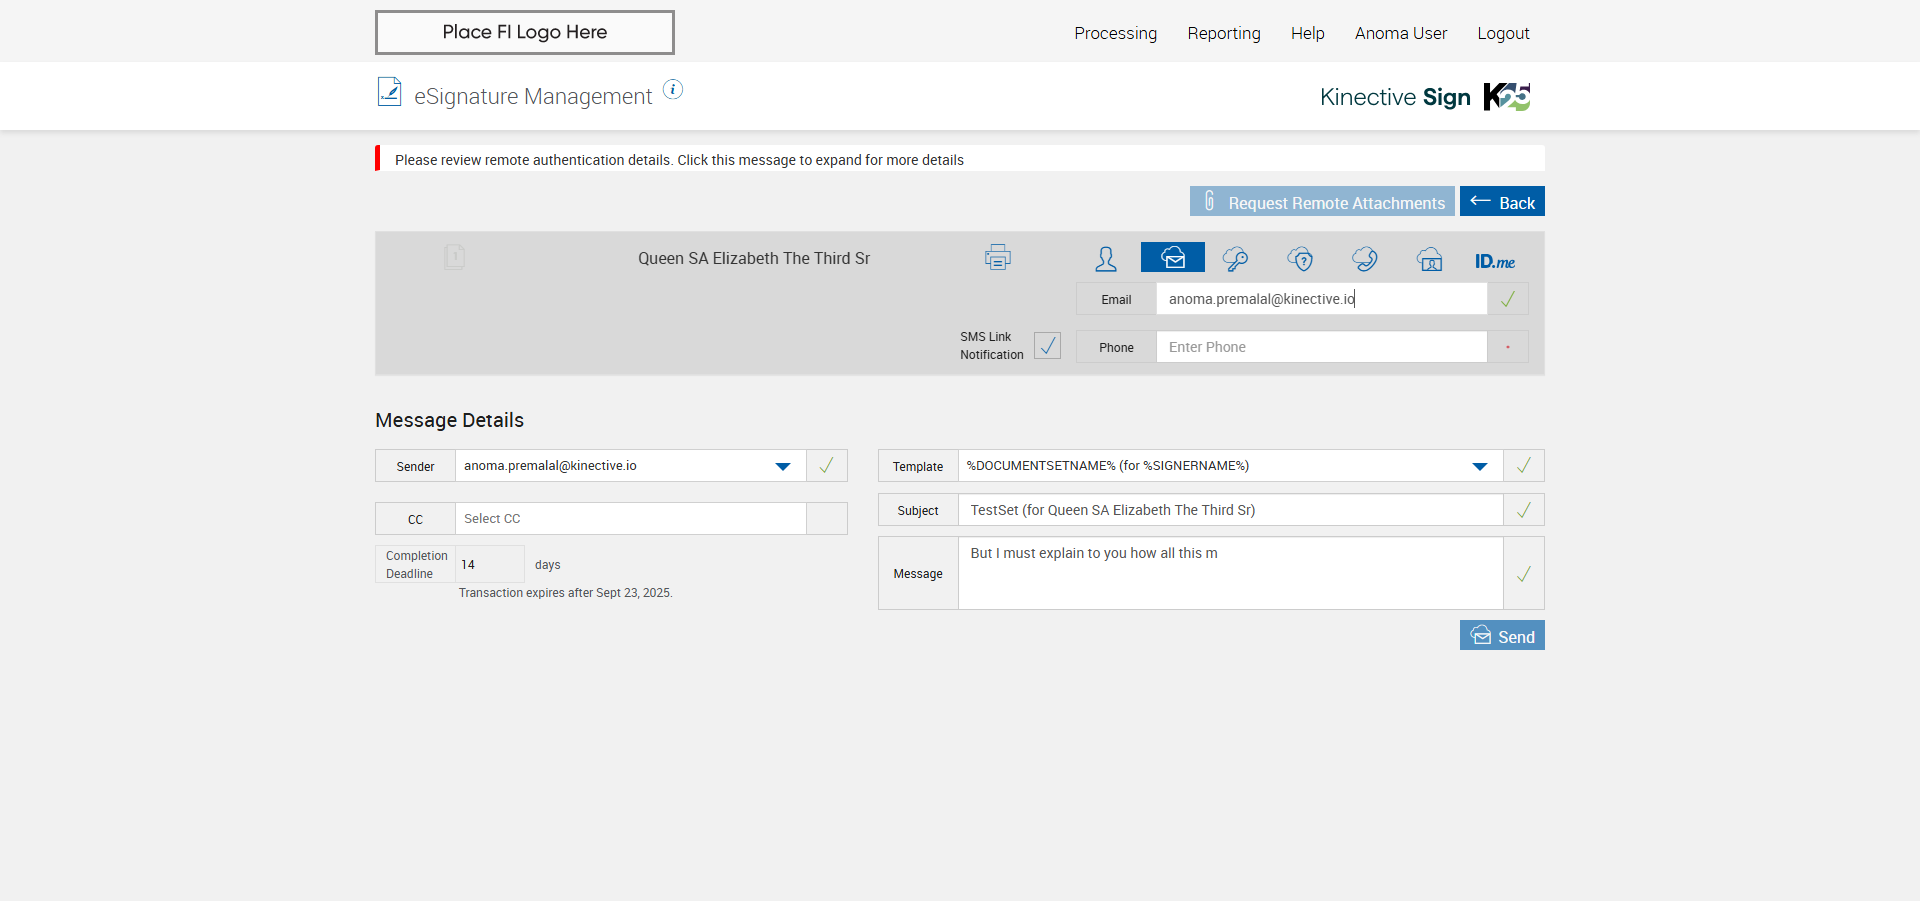Viewport: 1920px width, 901px height.
Task: Open the eSignature Management info icon
Action: tap(673, 90)
